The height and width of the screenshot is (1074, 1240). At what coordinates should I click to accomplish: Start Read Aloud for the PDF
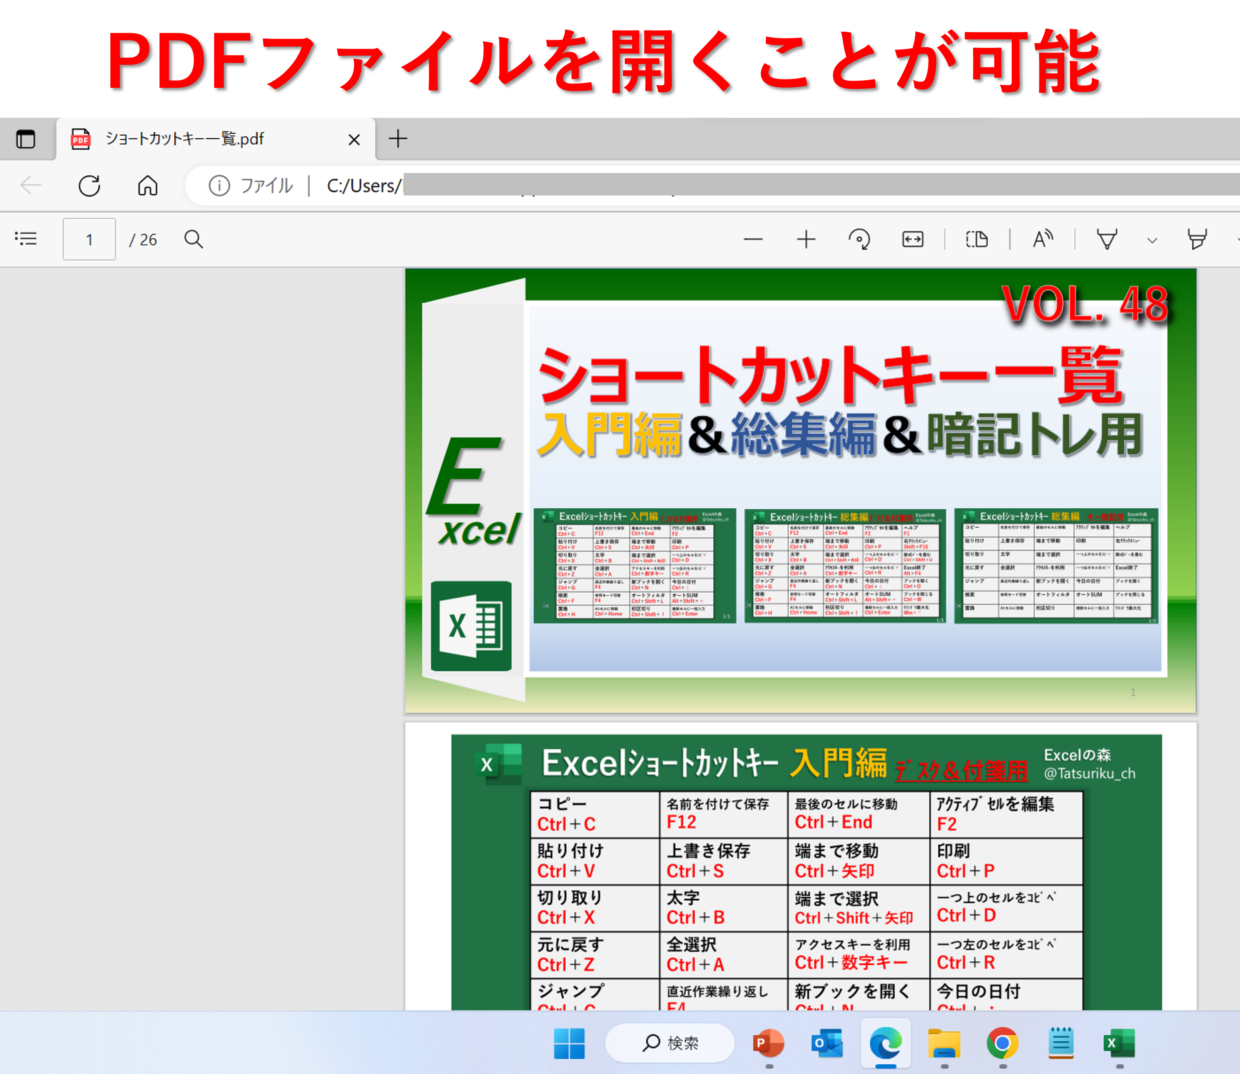pos(1043,239)
